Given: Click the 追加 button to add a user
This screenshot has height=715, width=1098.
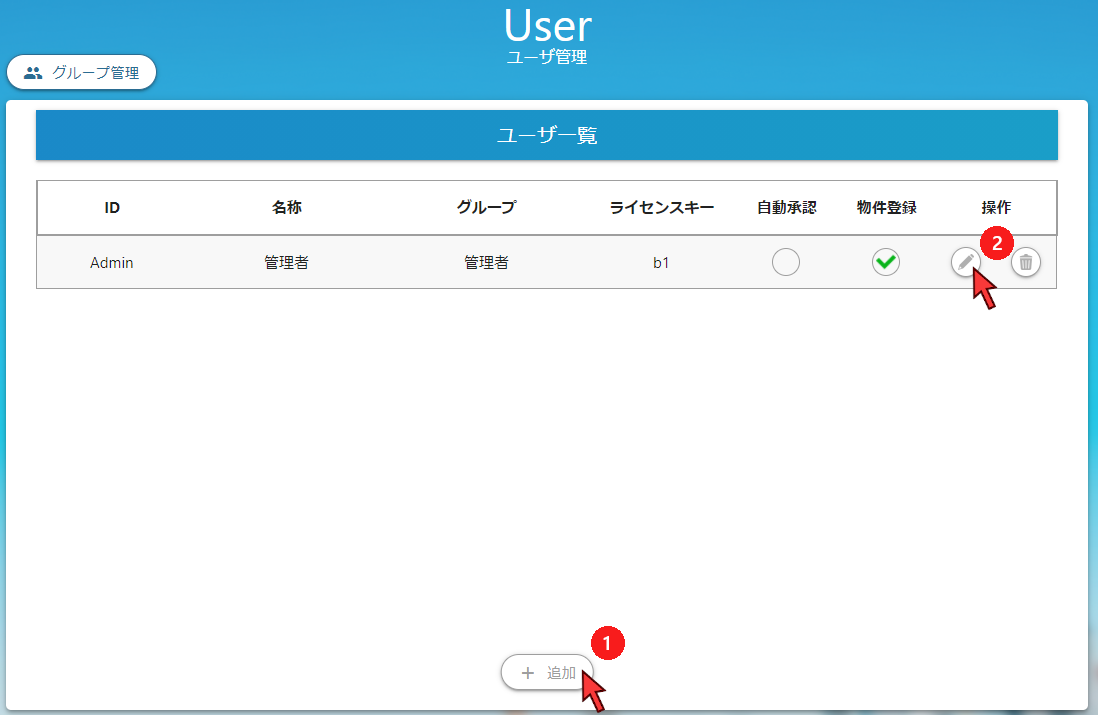Looking at the screenshot, I should click(547, 672).
